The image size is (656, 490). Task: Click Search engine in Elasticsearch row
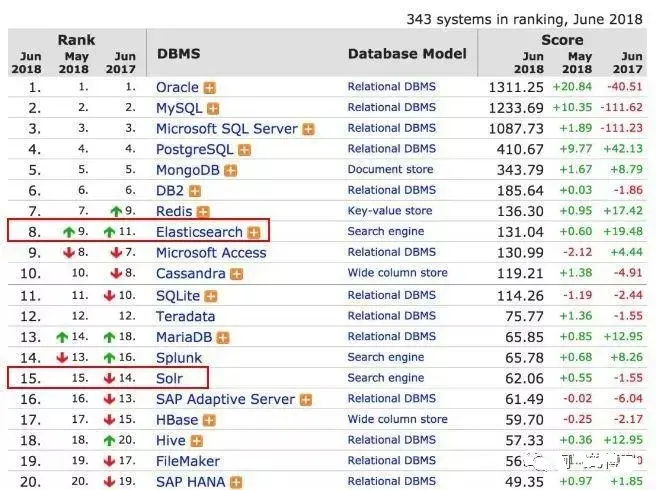pos(386,232)
